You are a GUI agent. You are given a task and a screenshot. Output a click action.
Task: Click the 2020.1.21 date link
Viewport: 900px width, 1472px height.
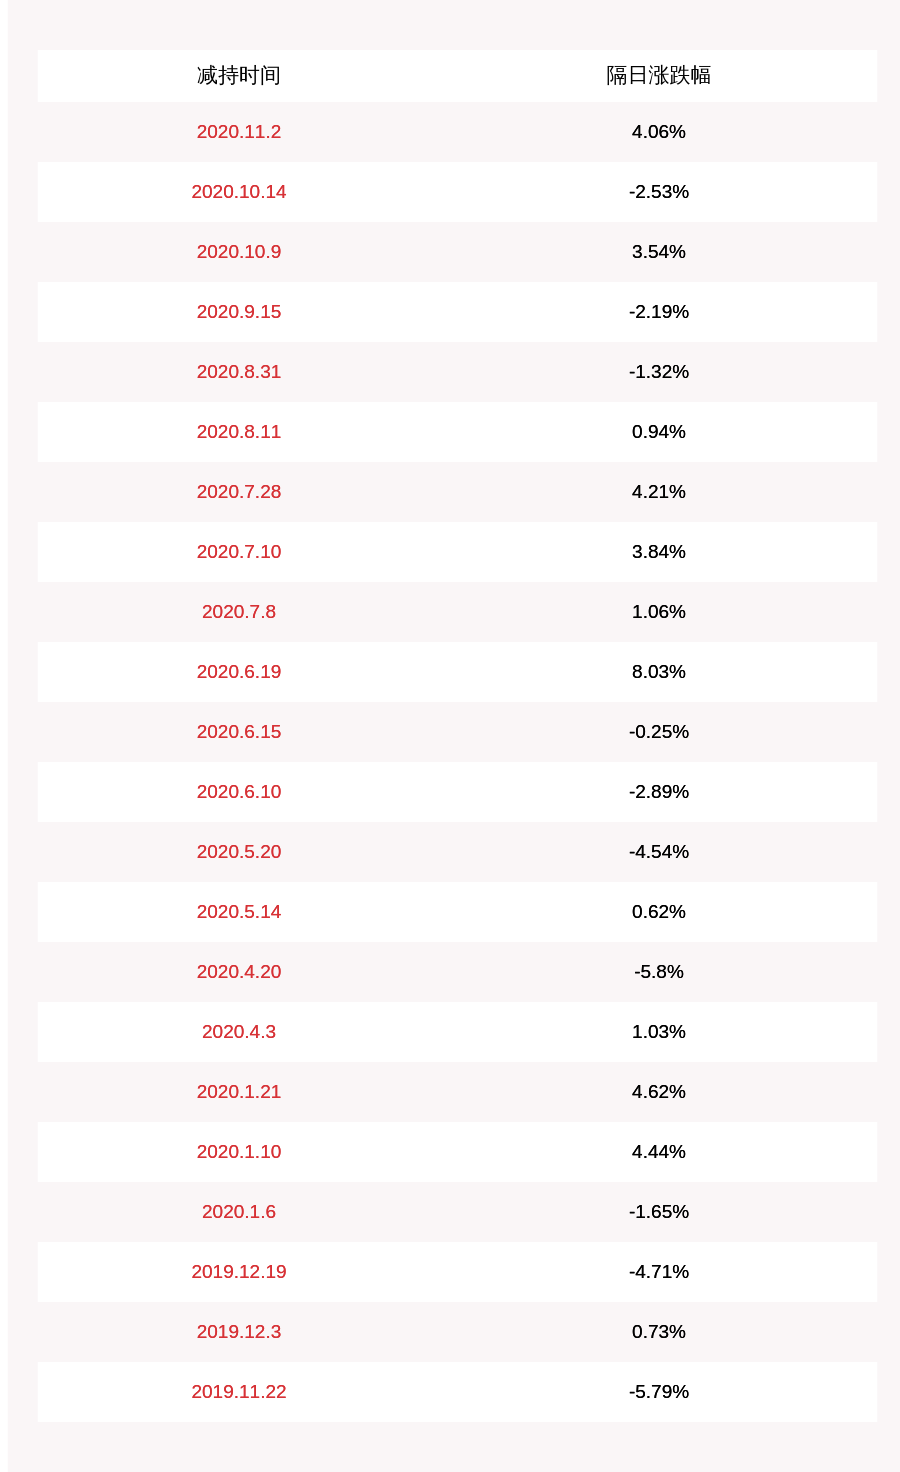(238, 1092)
